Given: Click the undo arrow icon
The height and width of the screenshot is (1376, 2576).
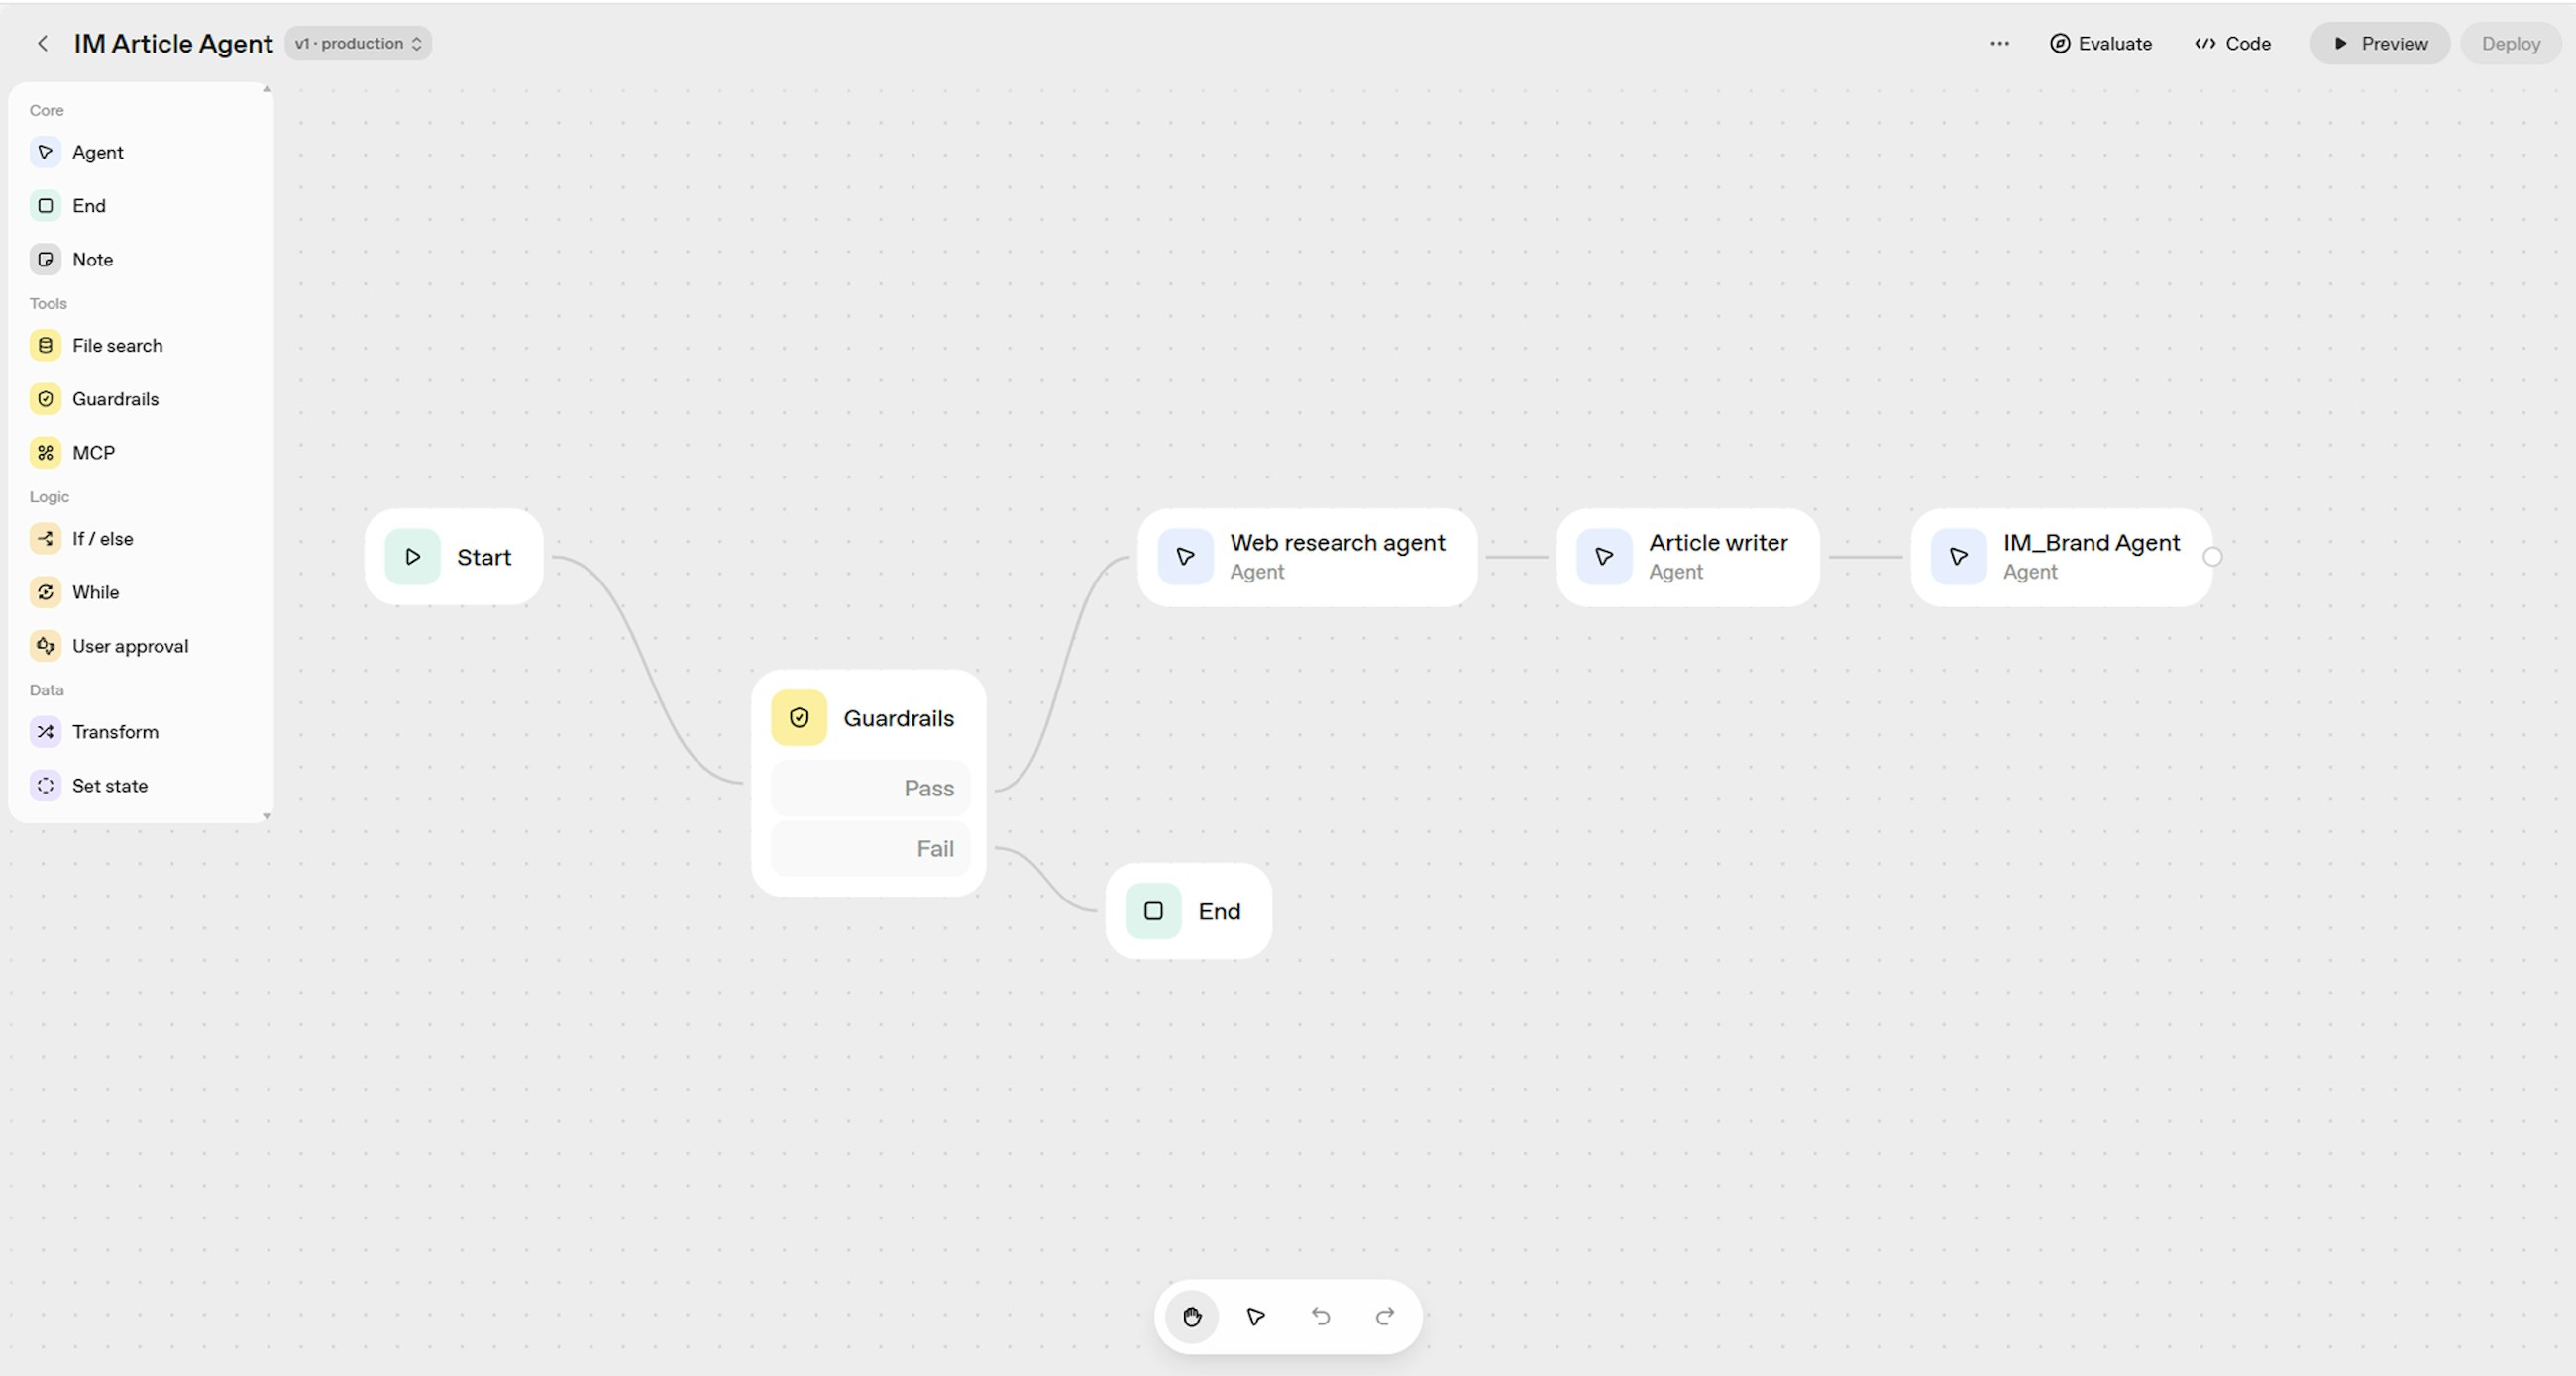Looking at the screenshot, I should pyautogui.click(x=1320, y=1317).
